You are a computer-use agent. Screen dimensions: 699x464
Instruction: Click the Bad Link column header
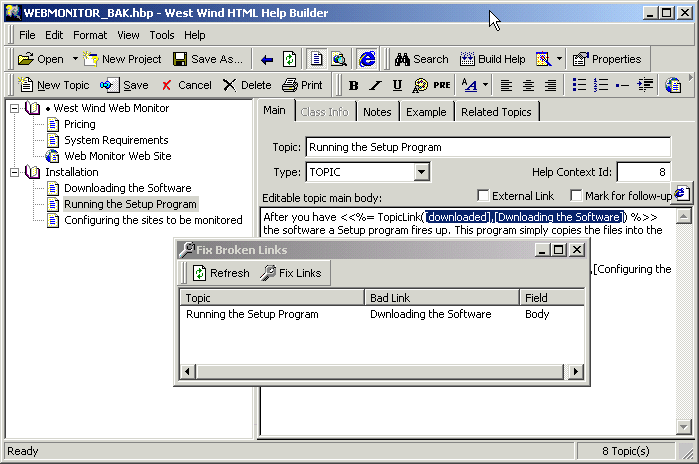[442, 298]
